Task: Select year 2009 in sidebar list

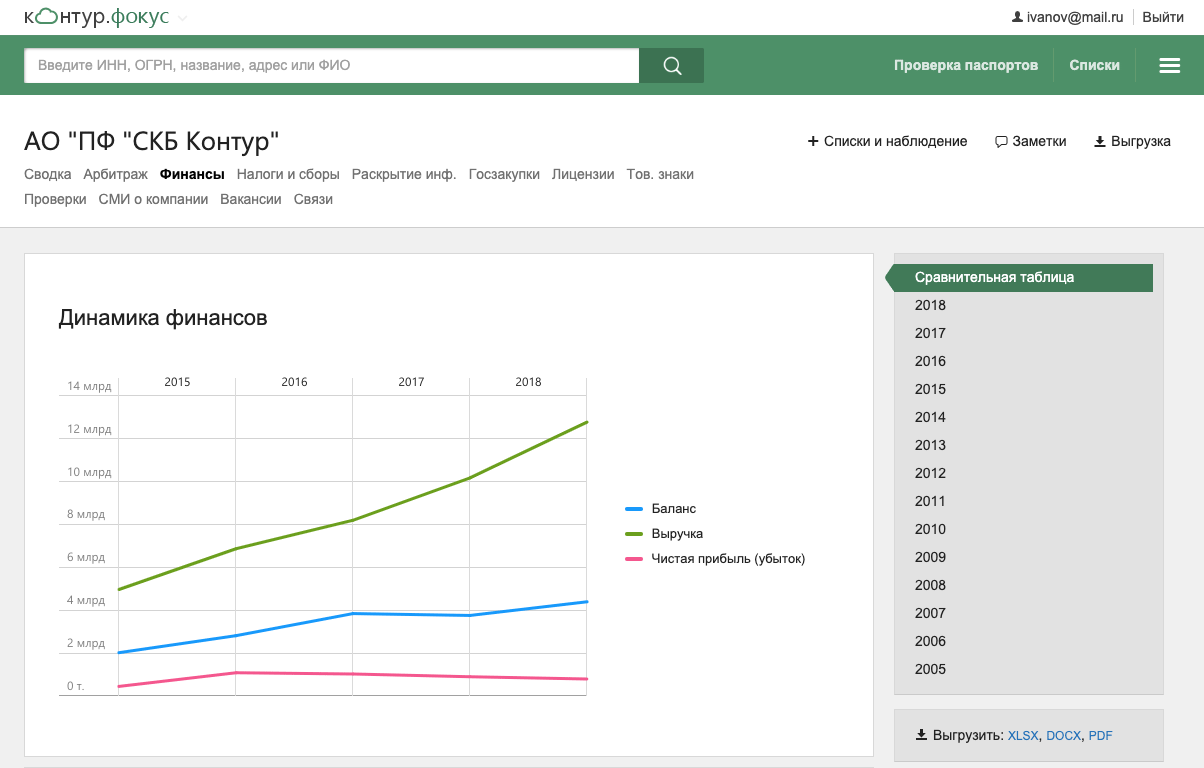Action: tap(930, 557)
